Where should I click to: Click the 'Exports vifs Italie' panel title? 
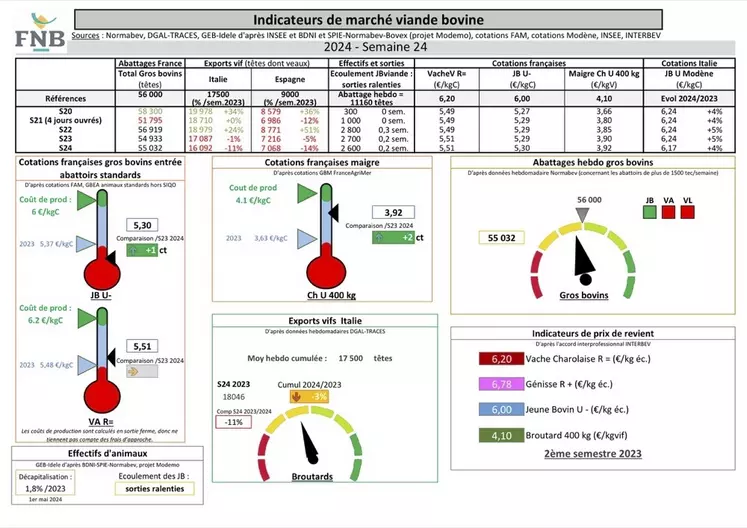tap(325, 321)
